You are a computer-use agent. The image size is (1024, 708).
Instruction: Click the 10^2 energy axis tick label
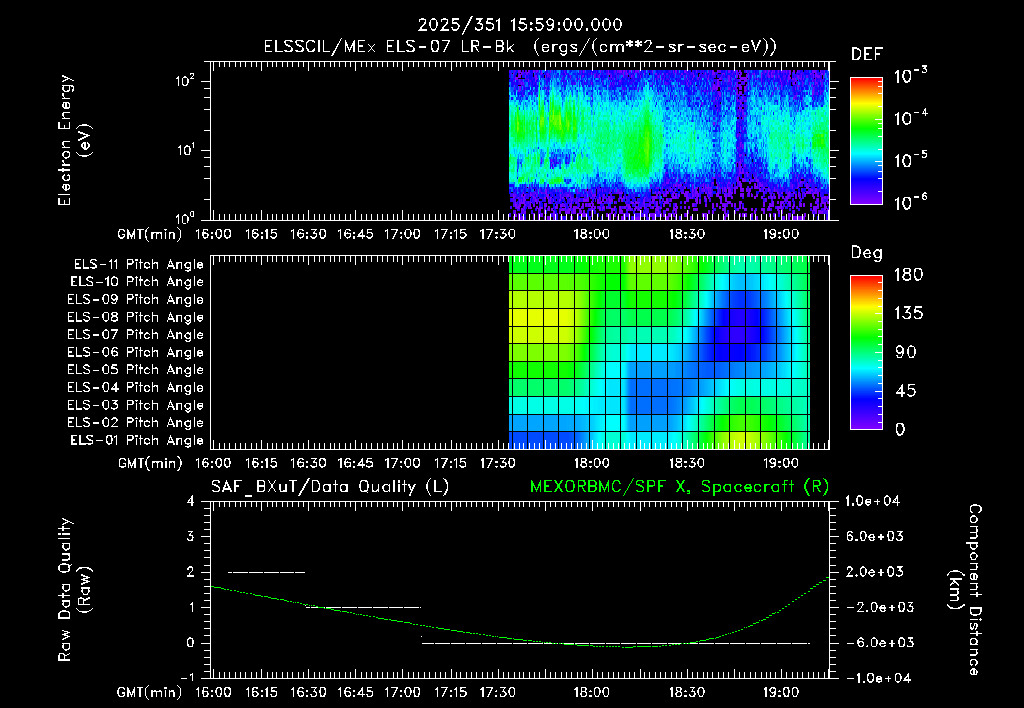coord(185,81)
